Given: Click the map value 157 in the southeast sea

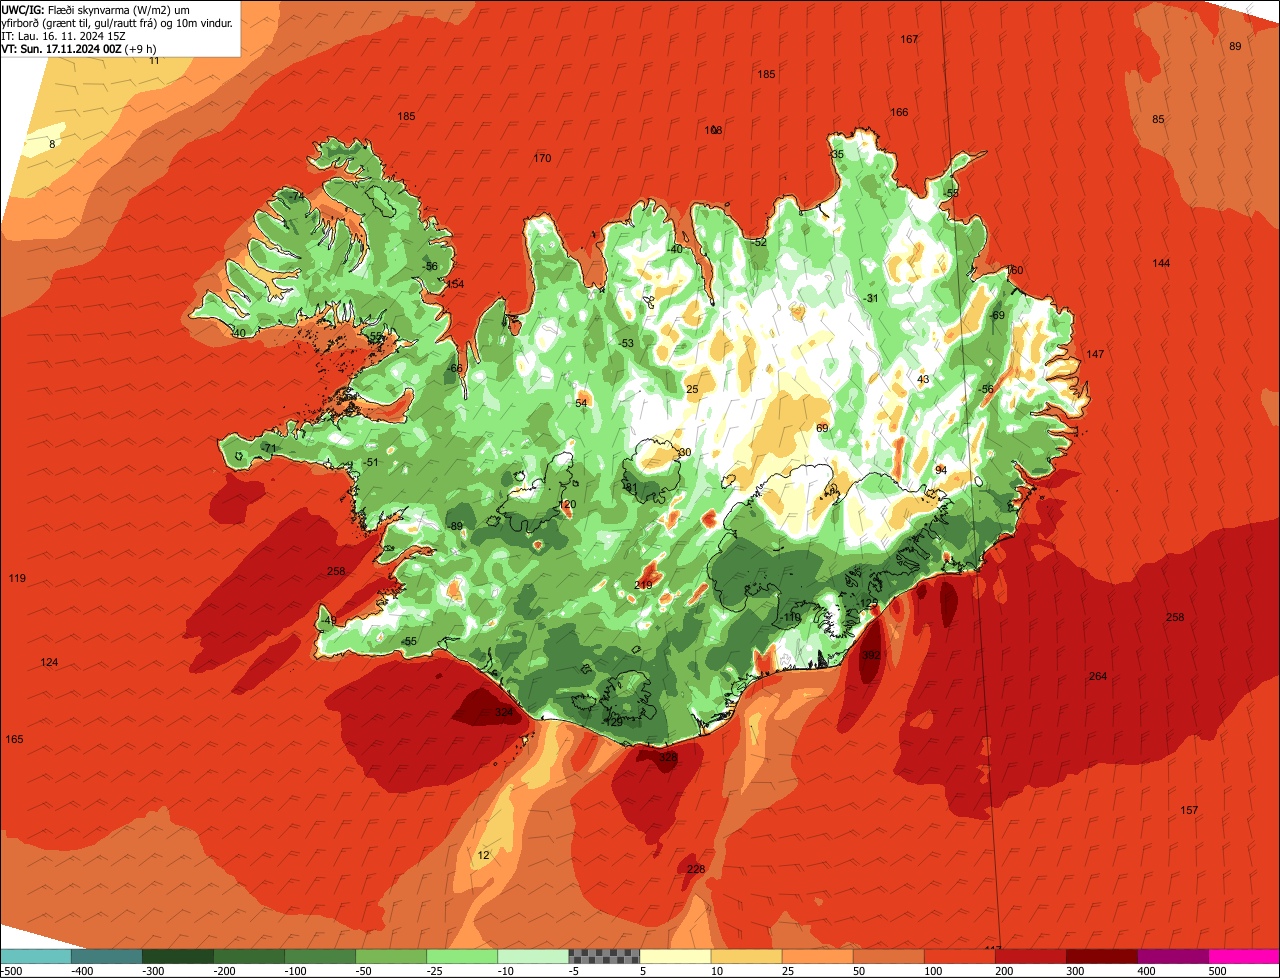Looking at the screenshot, I should (x=1189, y=810).
